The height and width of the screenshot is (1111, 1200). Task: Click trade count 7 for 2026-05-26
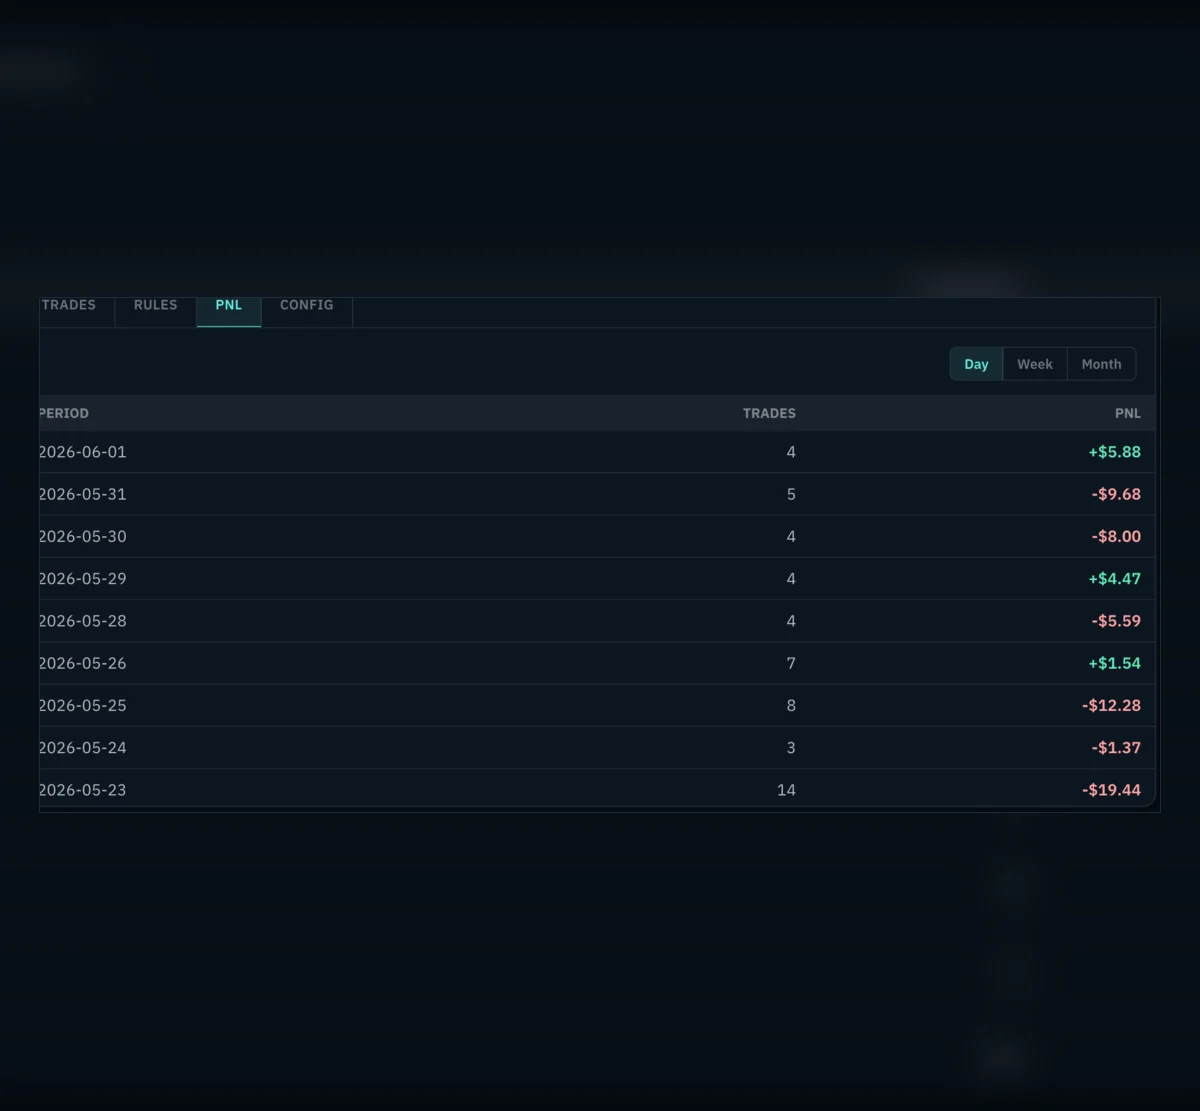click(791, 663)
